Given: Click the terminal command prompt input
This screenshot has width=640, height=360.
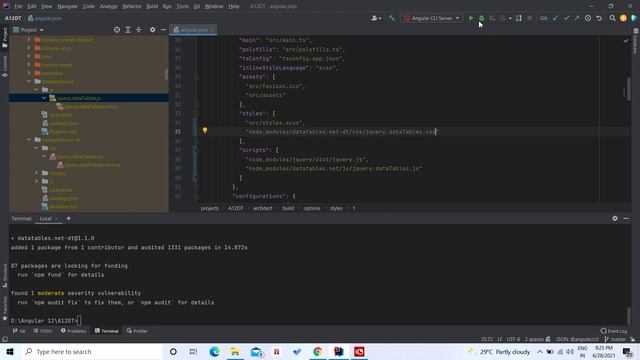Looking at the screenshot, I should (x=79, y=321).
